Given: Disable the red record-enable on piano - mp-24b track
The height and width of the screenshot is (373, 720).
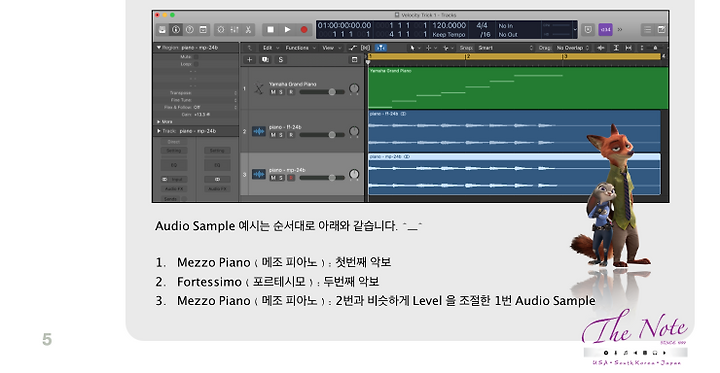Looking at the screenshot, I should coord(291,178).
